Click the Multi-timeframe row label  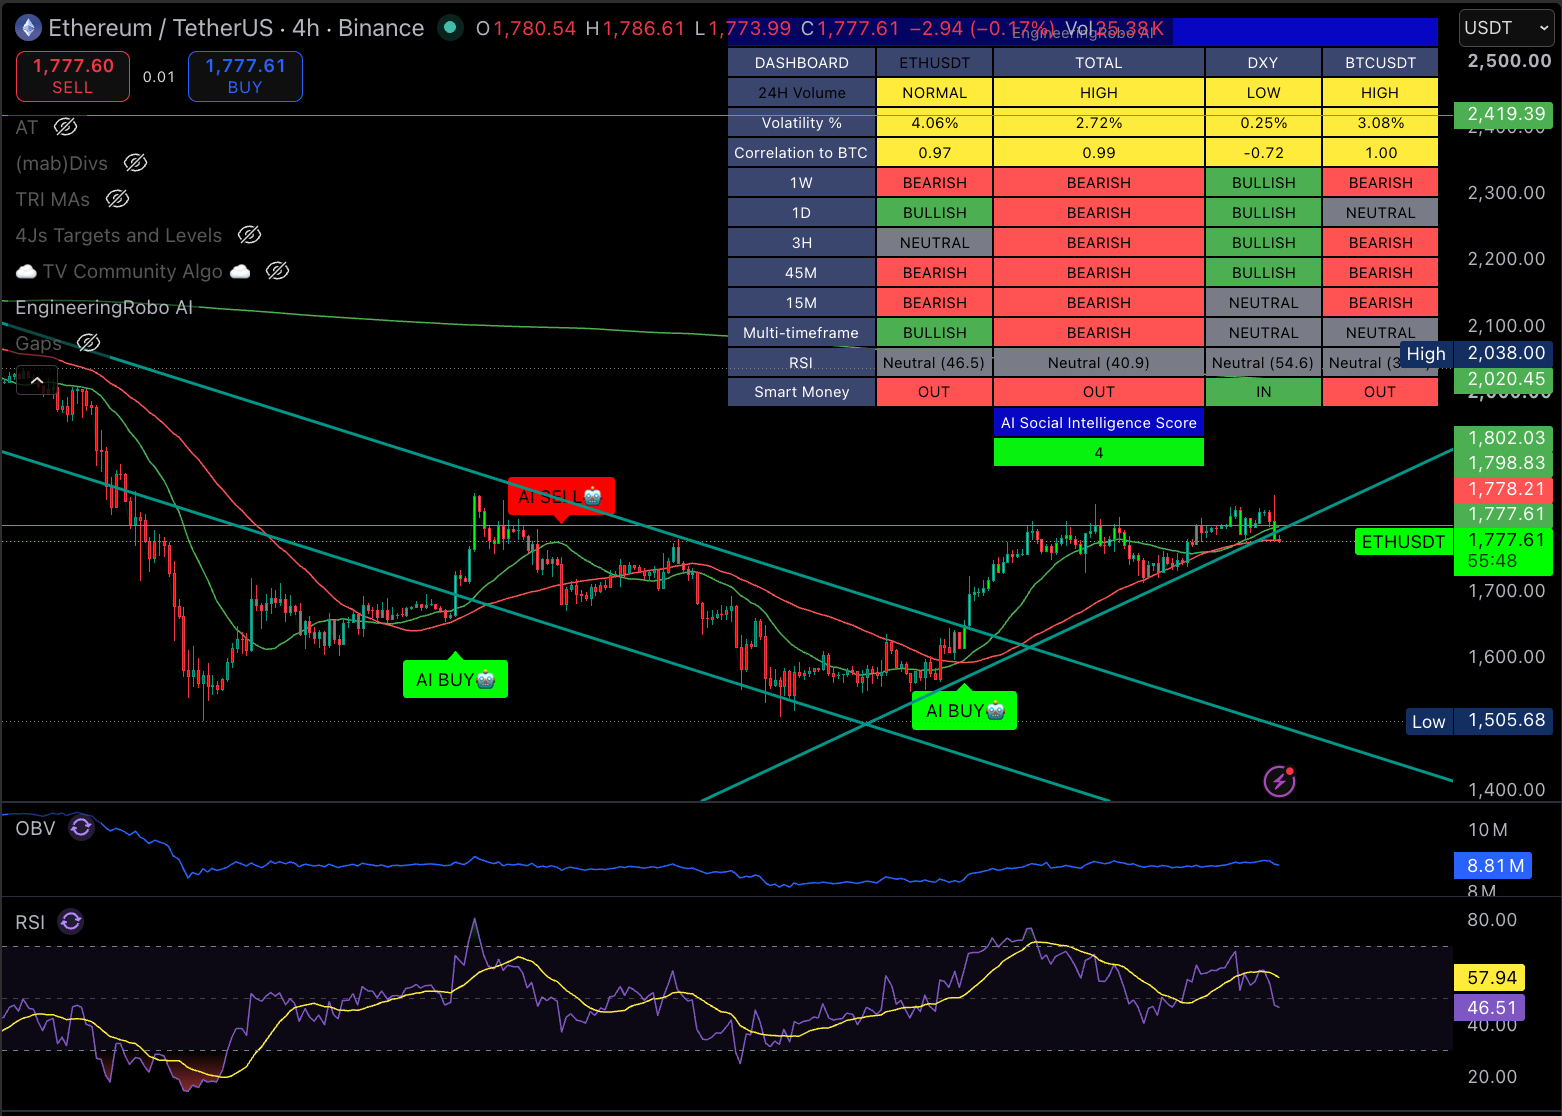[x=802, y=333]
